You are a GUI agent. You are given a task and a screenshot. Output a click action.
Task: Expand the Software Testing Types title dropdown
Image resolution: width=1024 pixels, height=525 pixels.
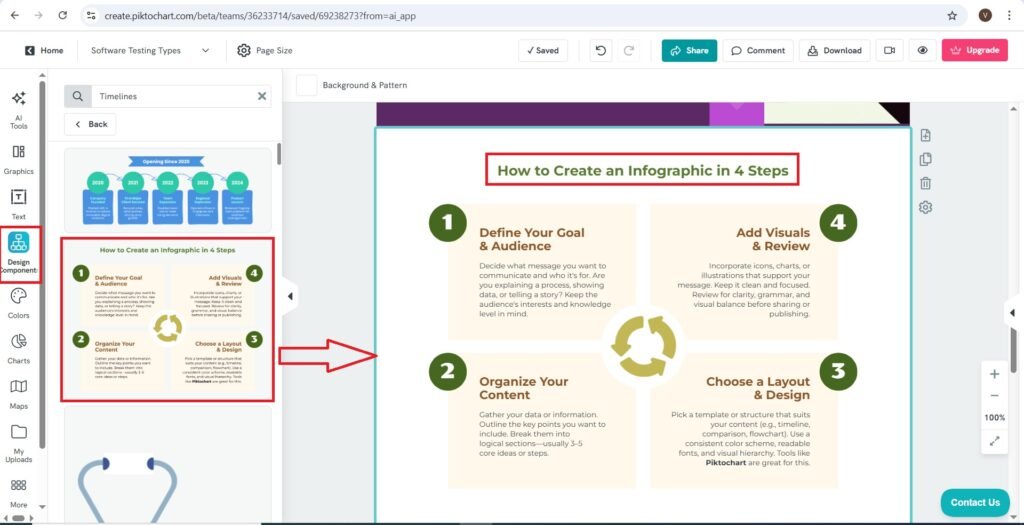tap(205, 50)
